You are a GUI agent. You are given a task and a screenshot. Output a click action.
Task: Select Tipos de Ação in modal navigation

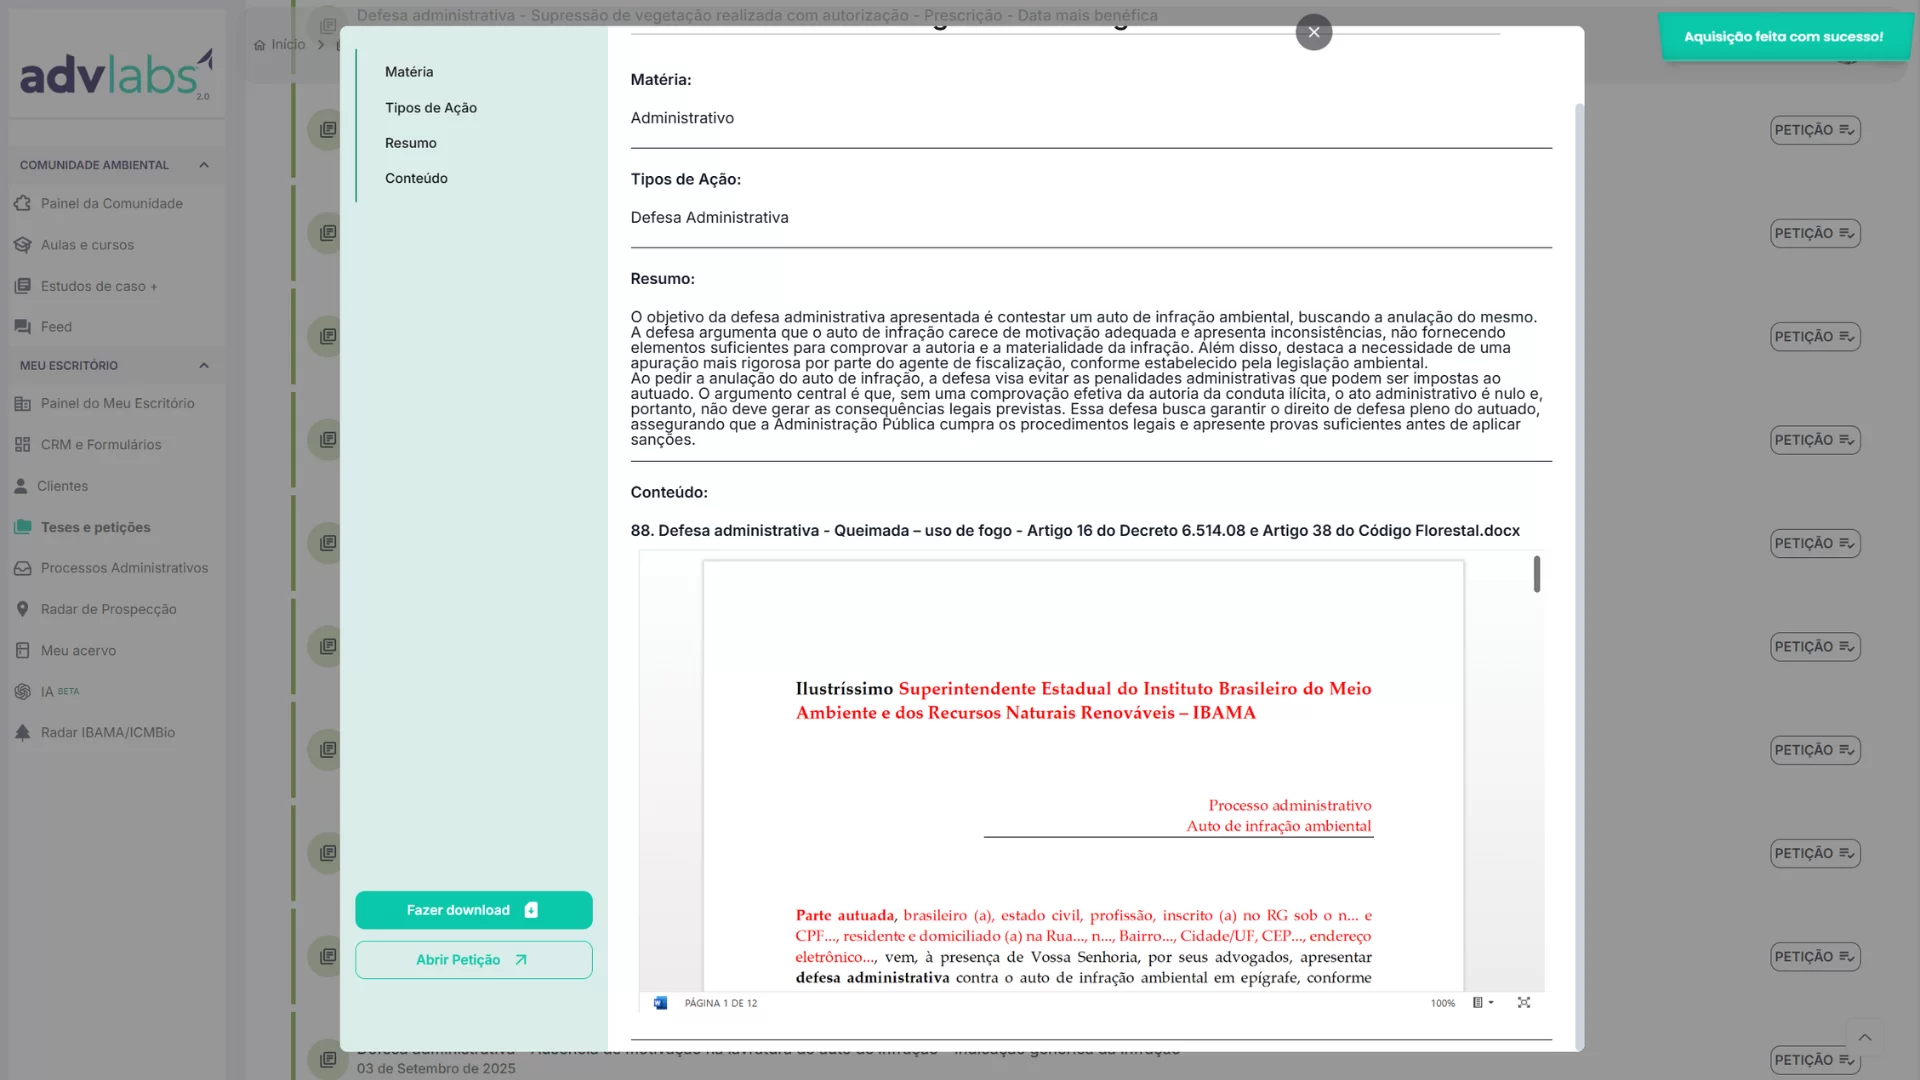tap(430, 108)
